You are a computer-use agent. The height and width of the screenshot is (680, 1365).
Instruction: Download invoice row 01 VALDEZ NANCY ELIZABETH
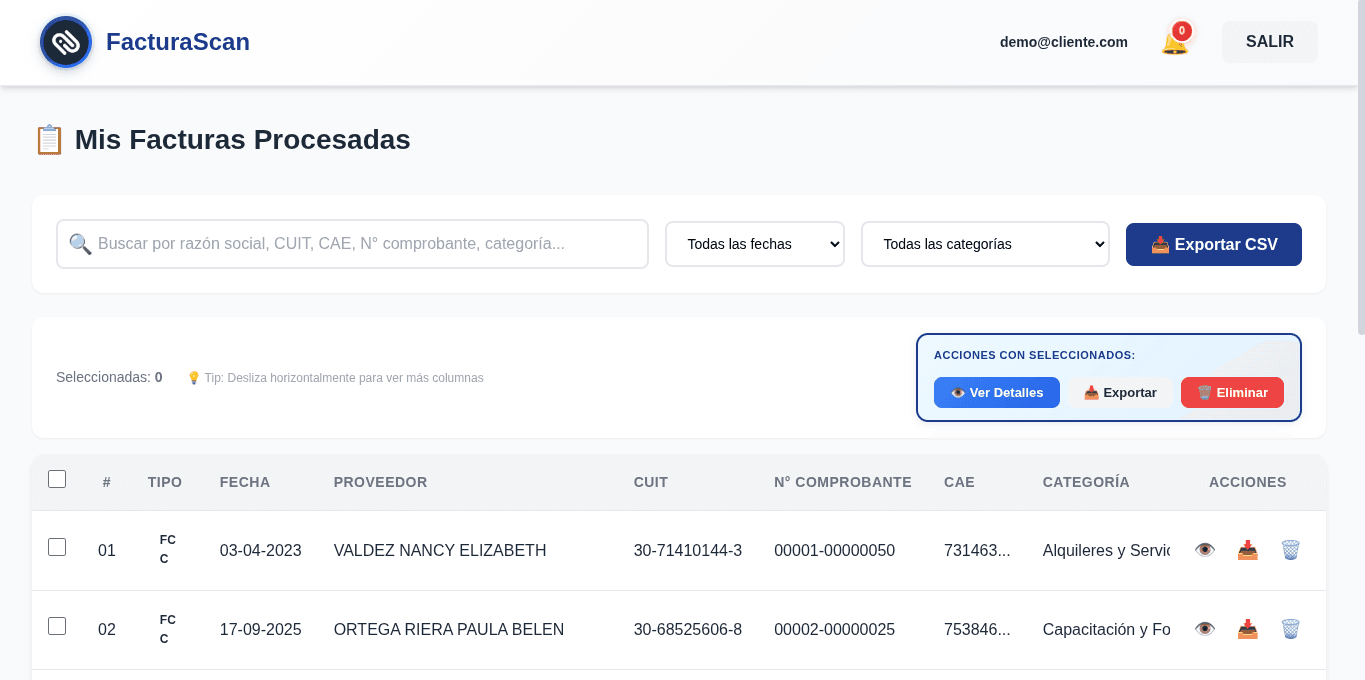[x=1248, y=550]
